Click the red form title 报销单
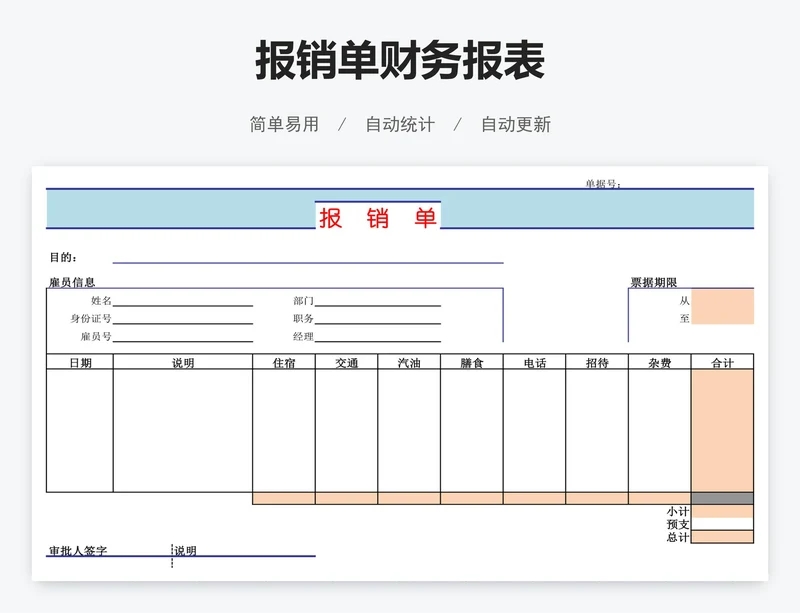The image size is (800, 613). coord(378,218)
